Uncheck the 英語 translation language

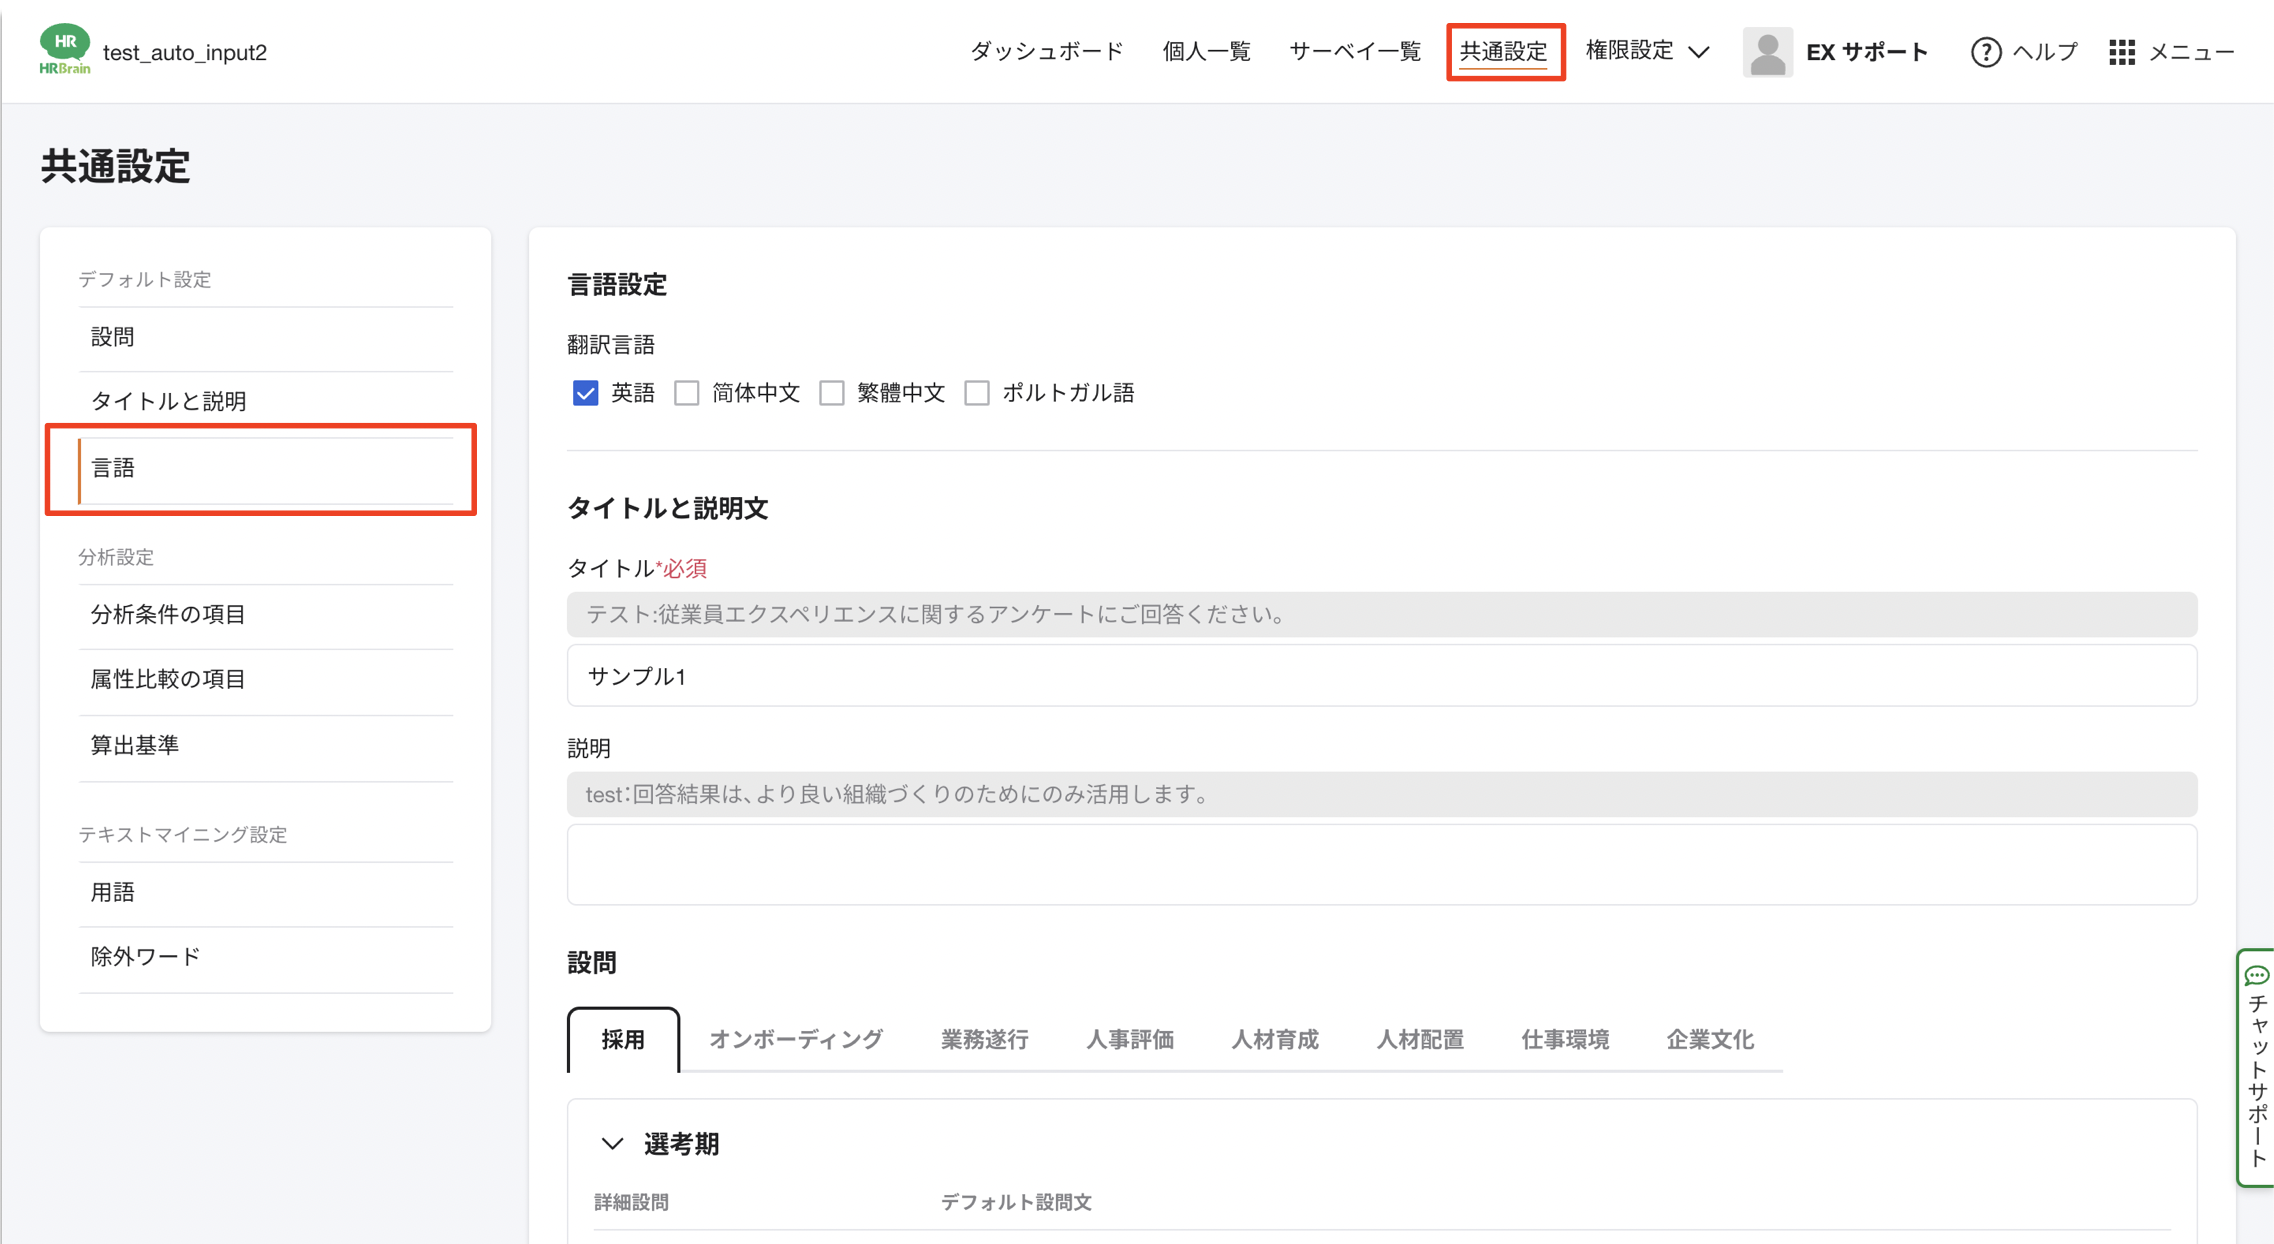[585, 393]
